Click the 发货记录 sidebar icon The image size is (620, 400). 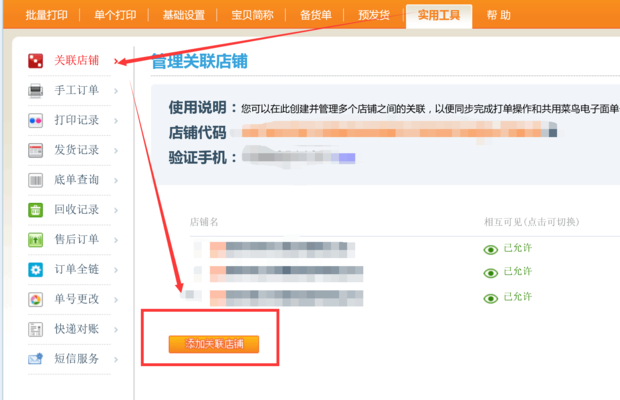pyautogui.click(x=36, y=151)
